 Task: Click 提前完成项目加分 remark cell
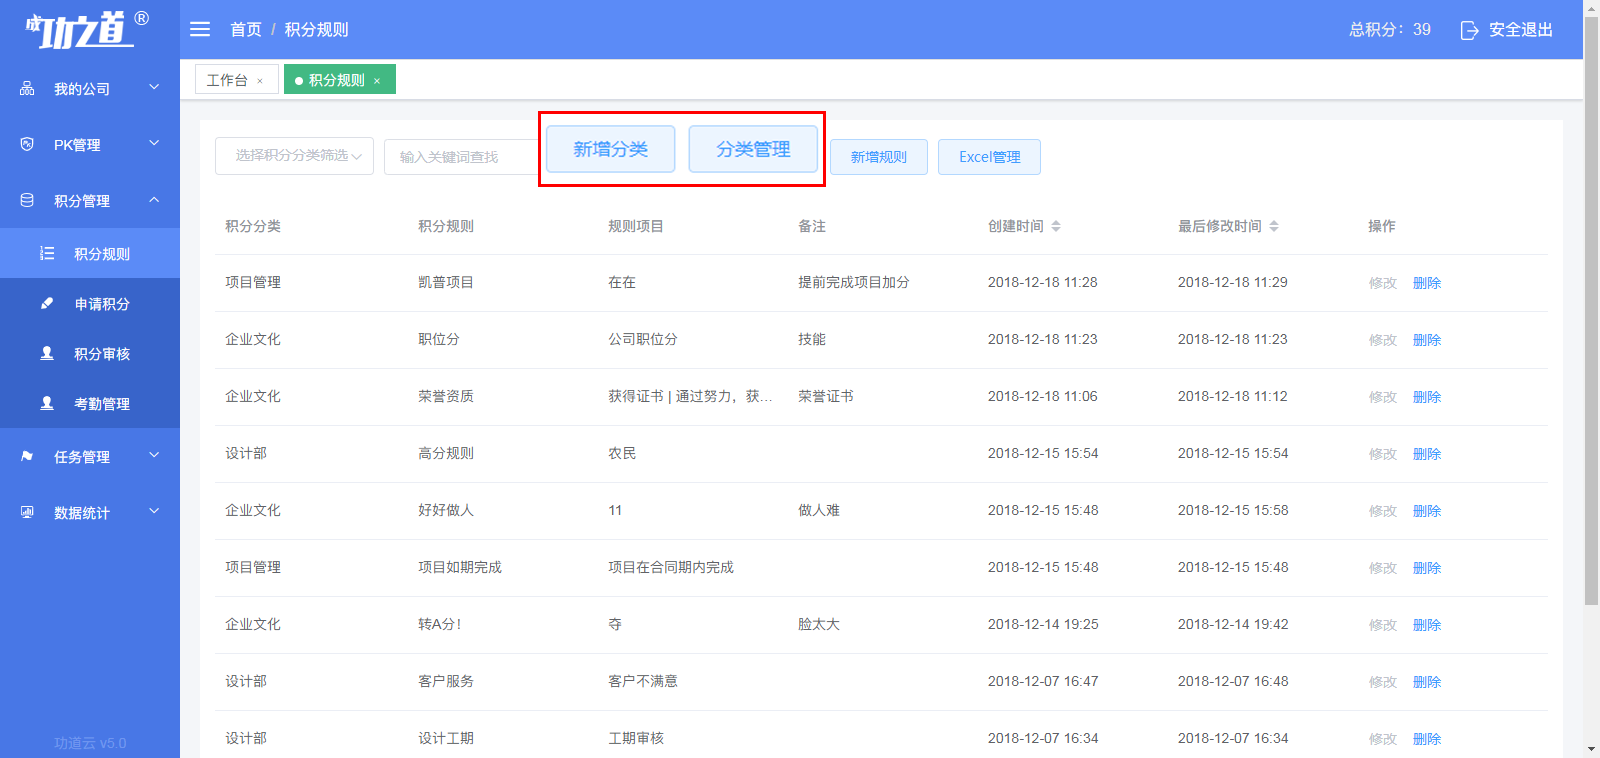[x=854, y=282]
